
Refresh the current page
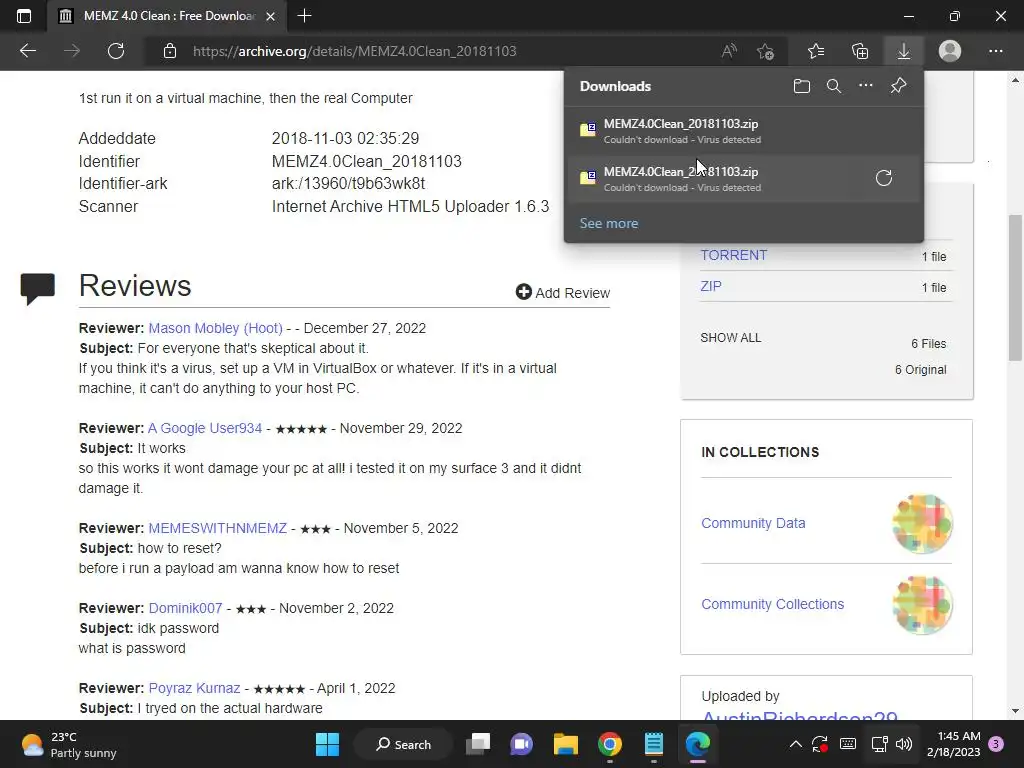(x=116, y=51)
